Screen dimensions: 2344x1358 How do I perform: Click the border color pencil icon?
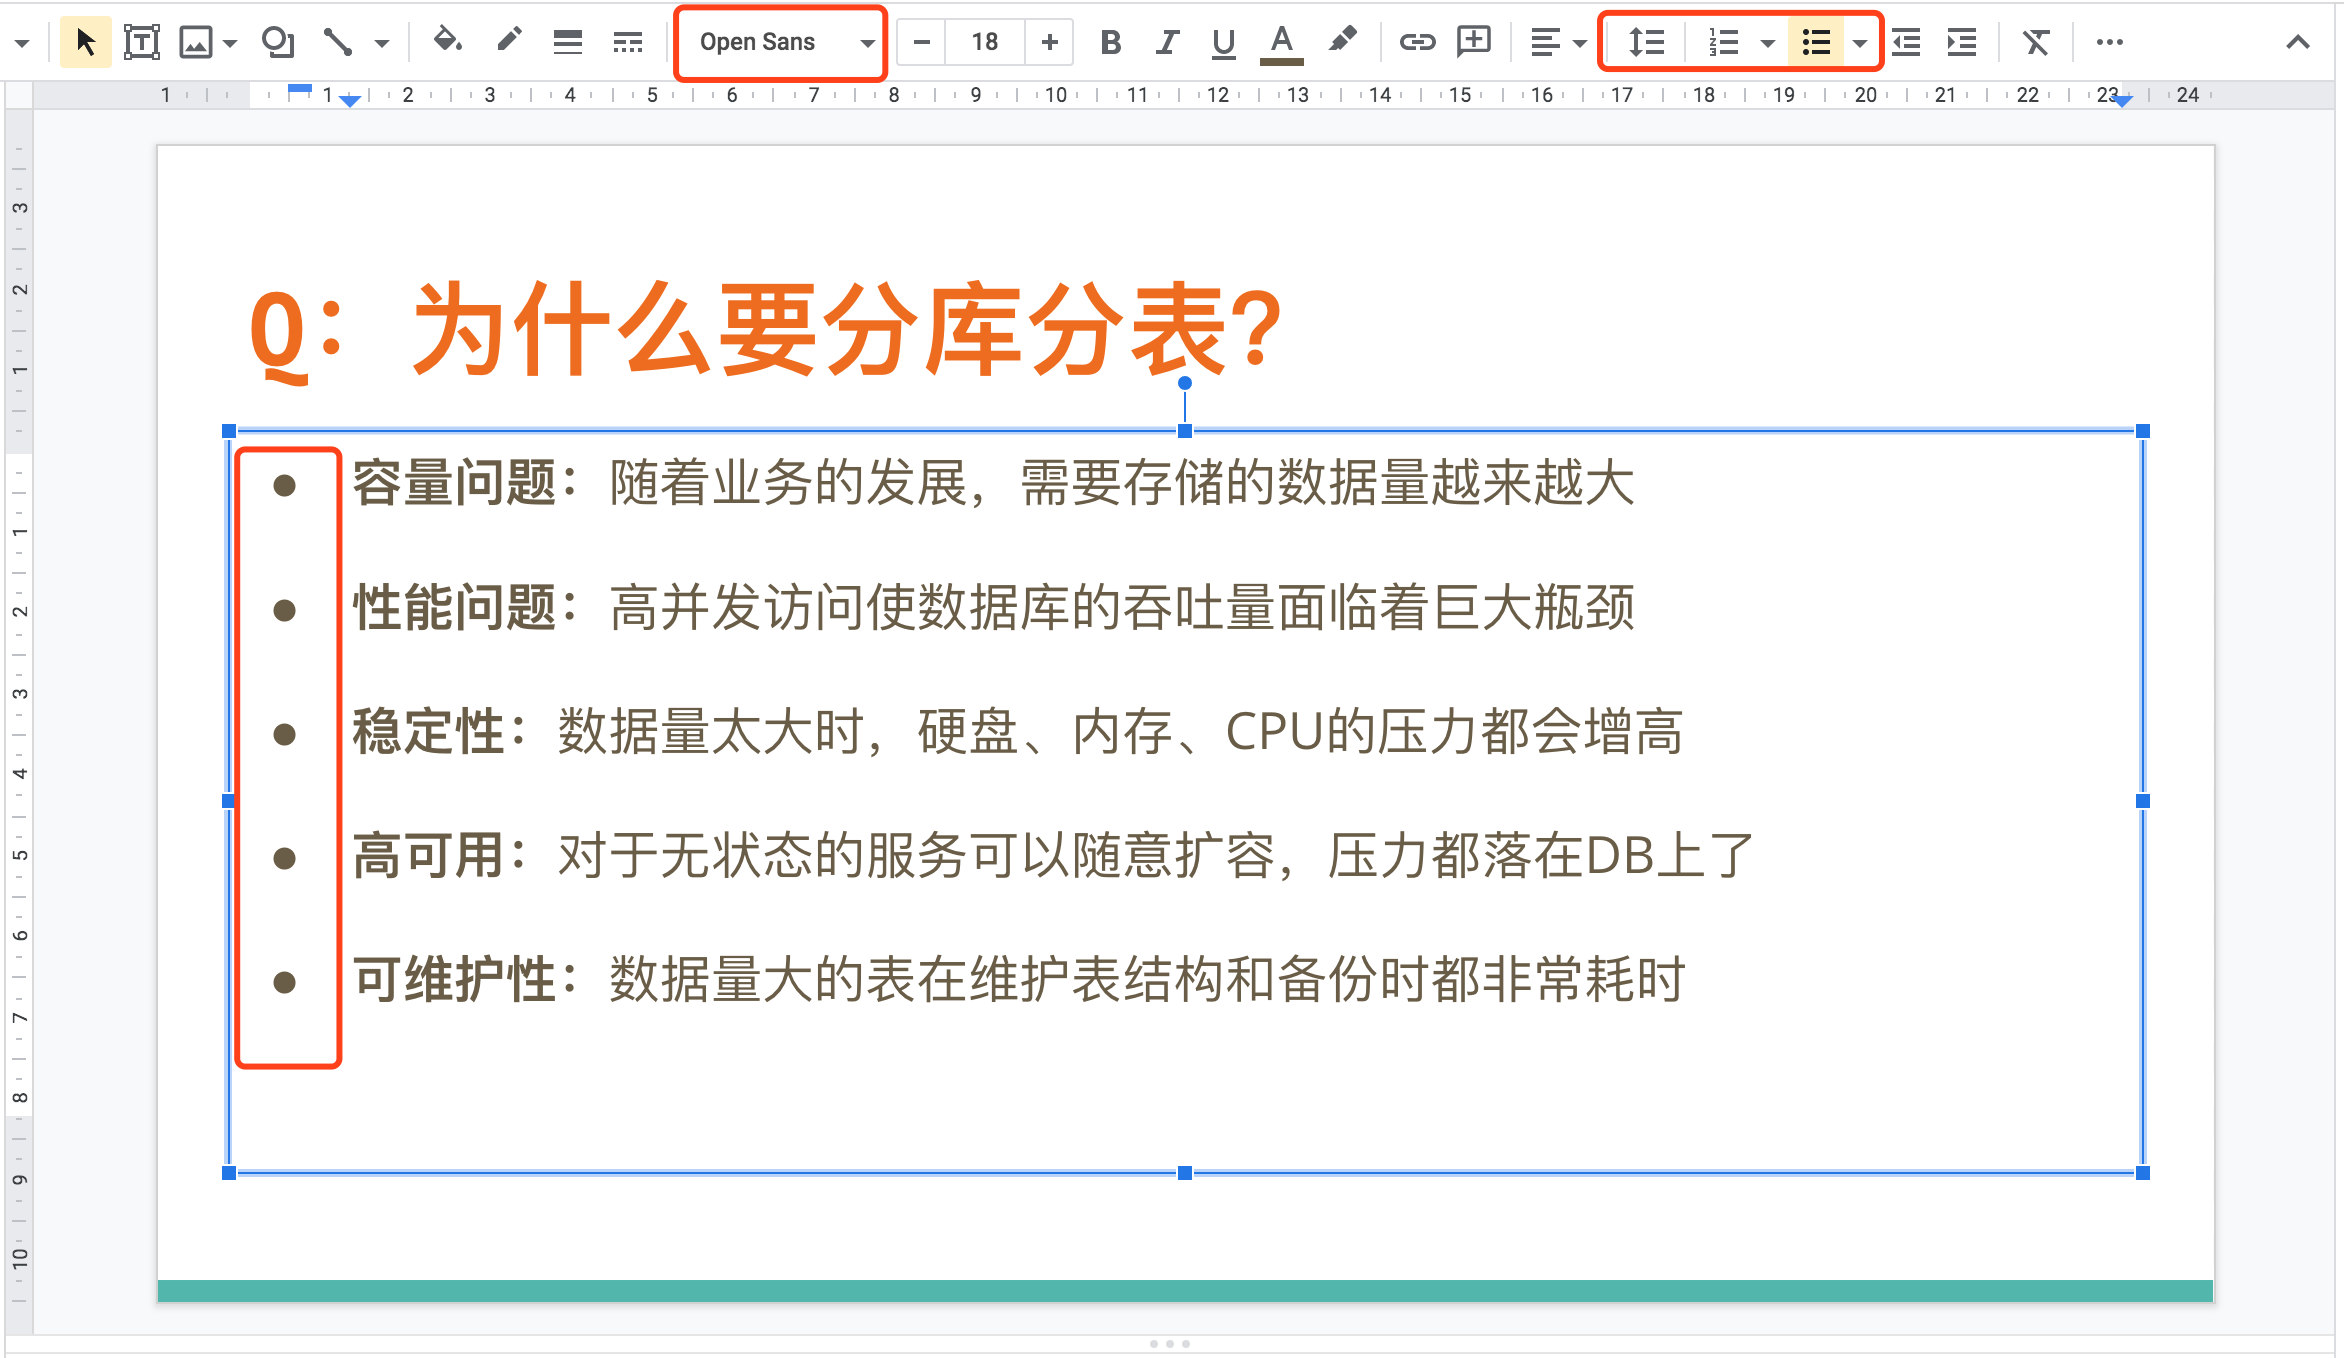[x=509, y=42]
